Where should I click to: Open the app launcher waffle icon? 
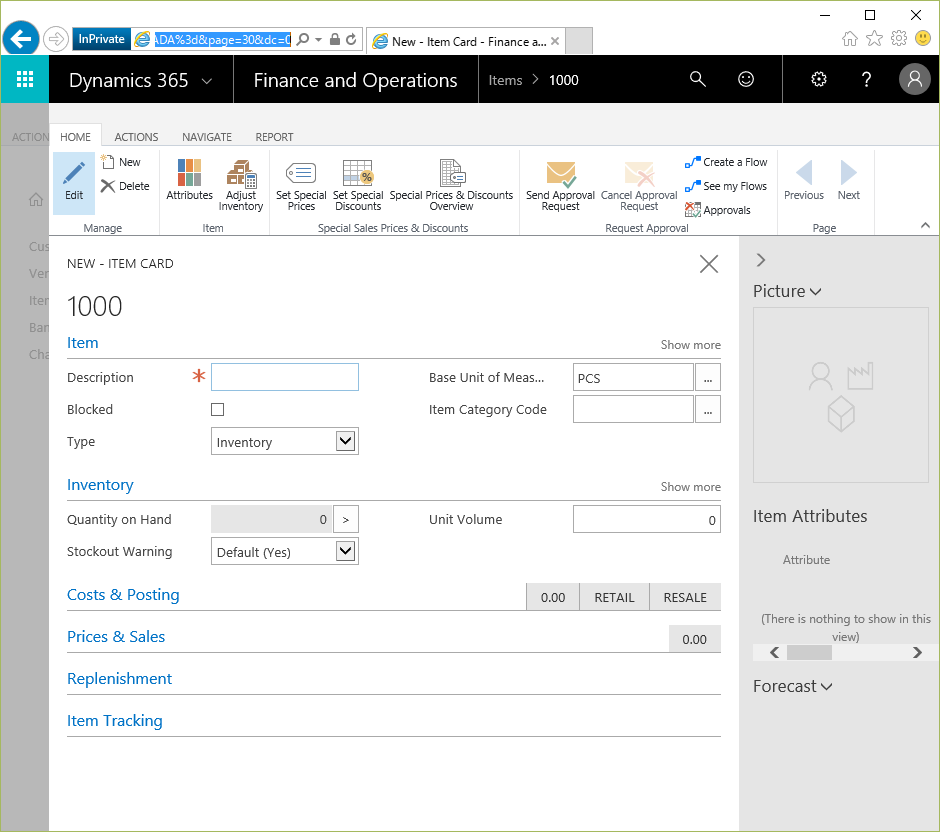pyautogui.click(x=25, y=80)
